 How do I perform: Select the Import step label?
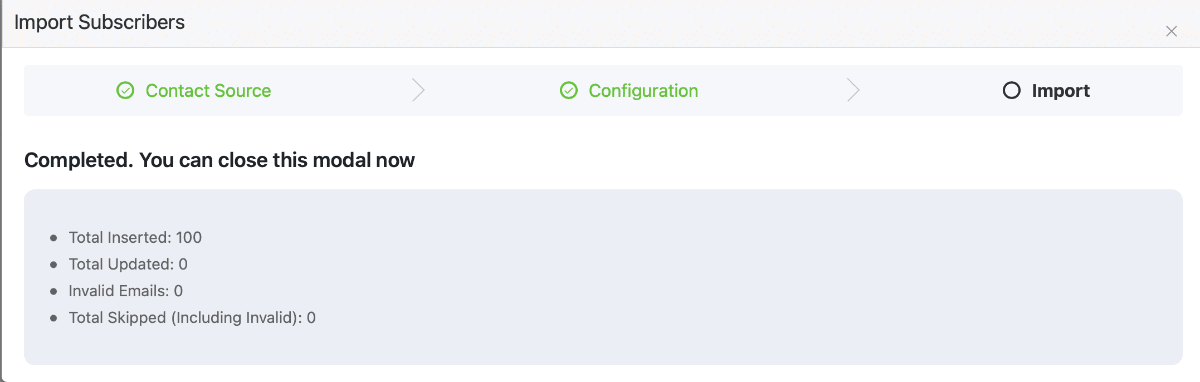point(1061,91)
